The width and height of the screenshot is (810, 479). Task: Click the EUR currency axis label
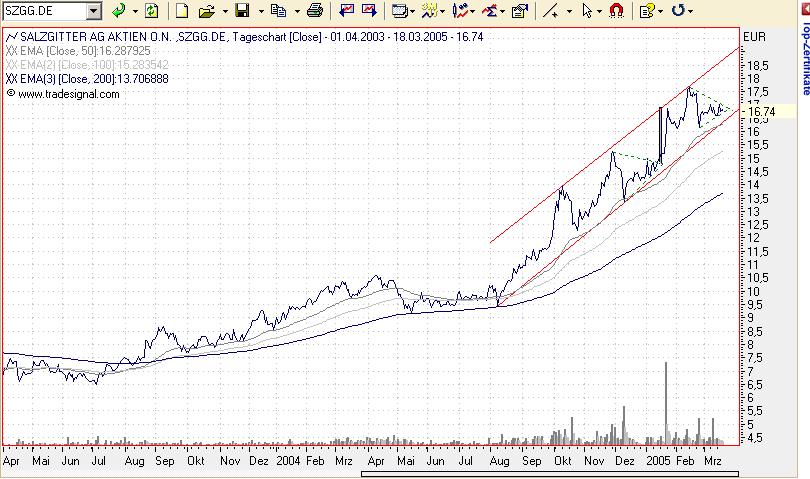pyautogui.click(x=754, y=37)
